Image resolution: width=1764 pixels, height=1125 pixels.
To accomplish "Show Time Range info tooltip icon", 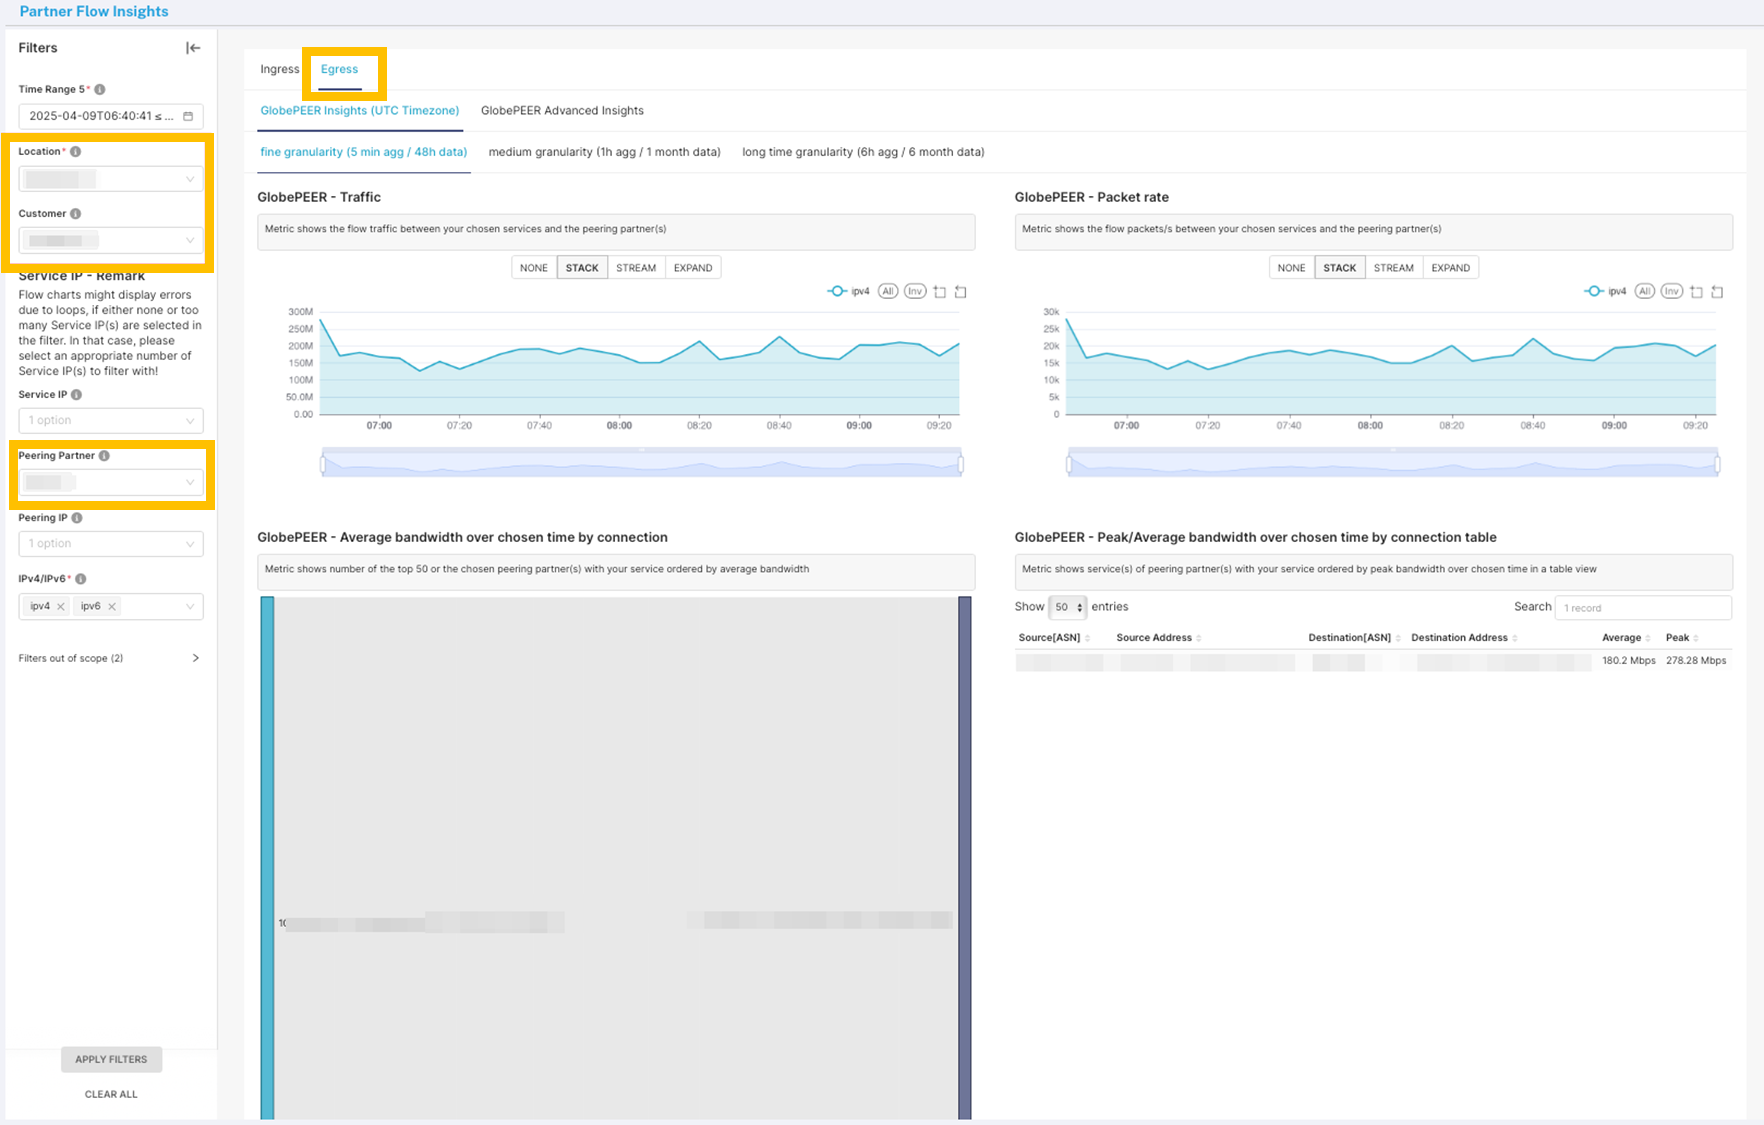I will point(100,89).
